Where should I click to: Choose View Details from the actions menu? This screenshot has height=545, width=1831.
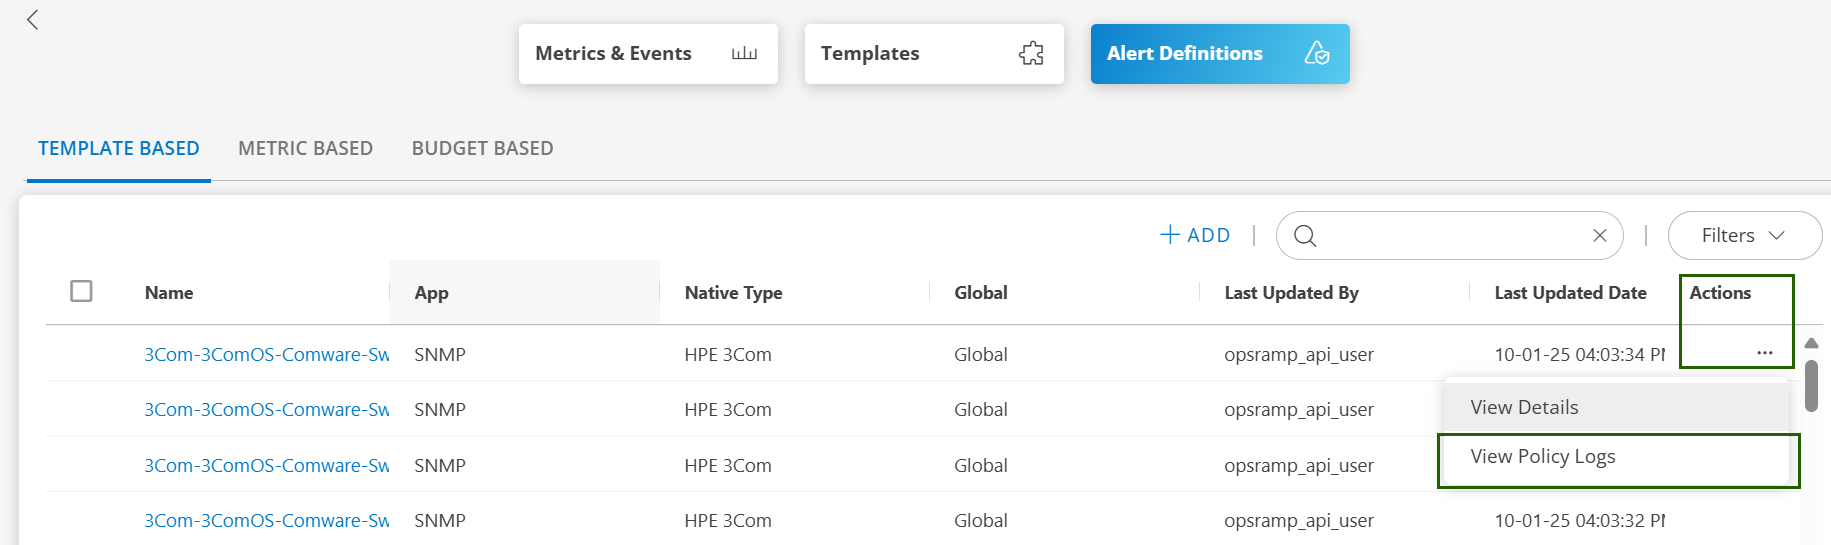(1524, 408)
